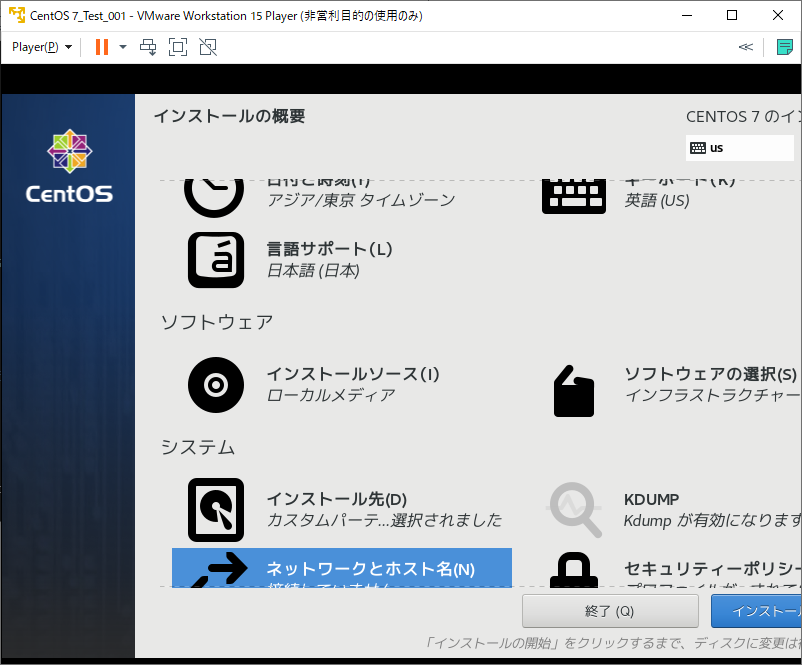Click the blue インストール start button
Viewport: 802px width, 665px height.
(x=756, y=611)
